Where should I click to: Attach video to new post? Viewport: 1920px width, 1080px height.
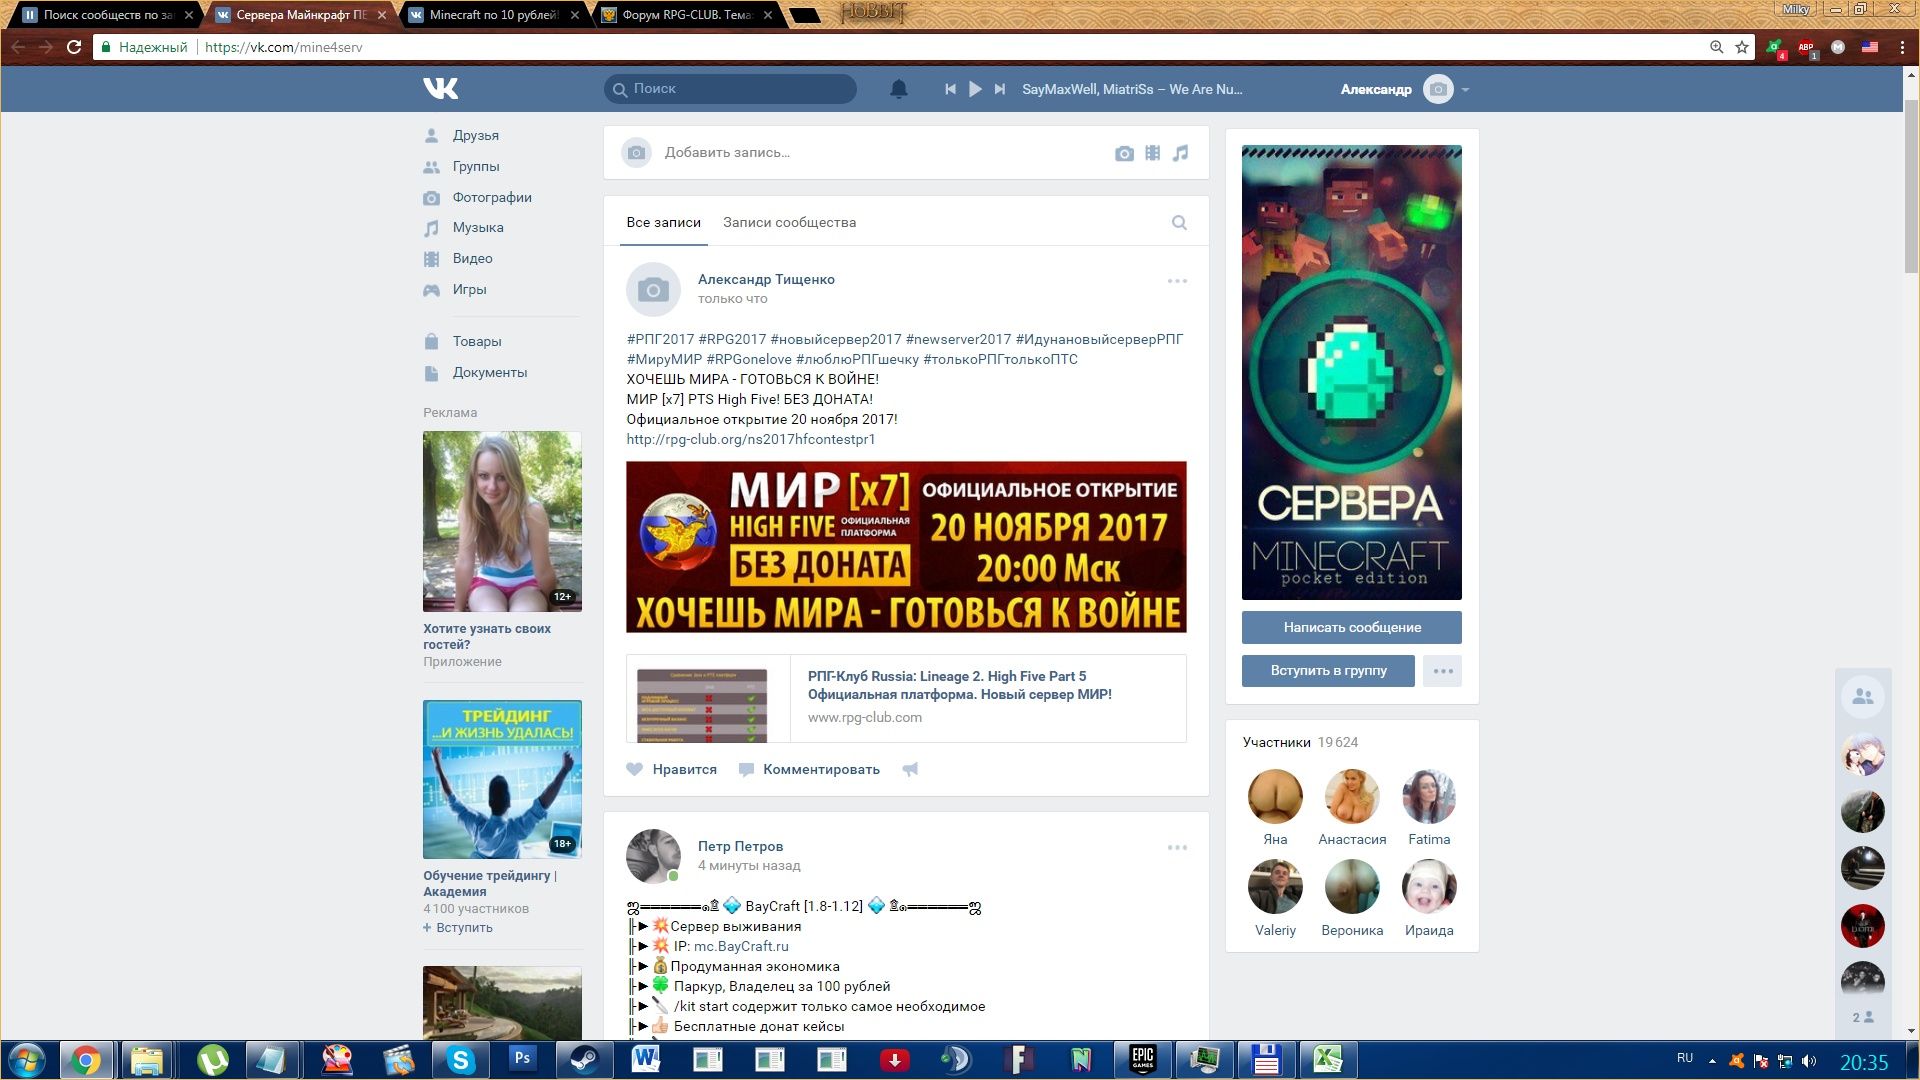point(1152,153)
